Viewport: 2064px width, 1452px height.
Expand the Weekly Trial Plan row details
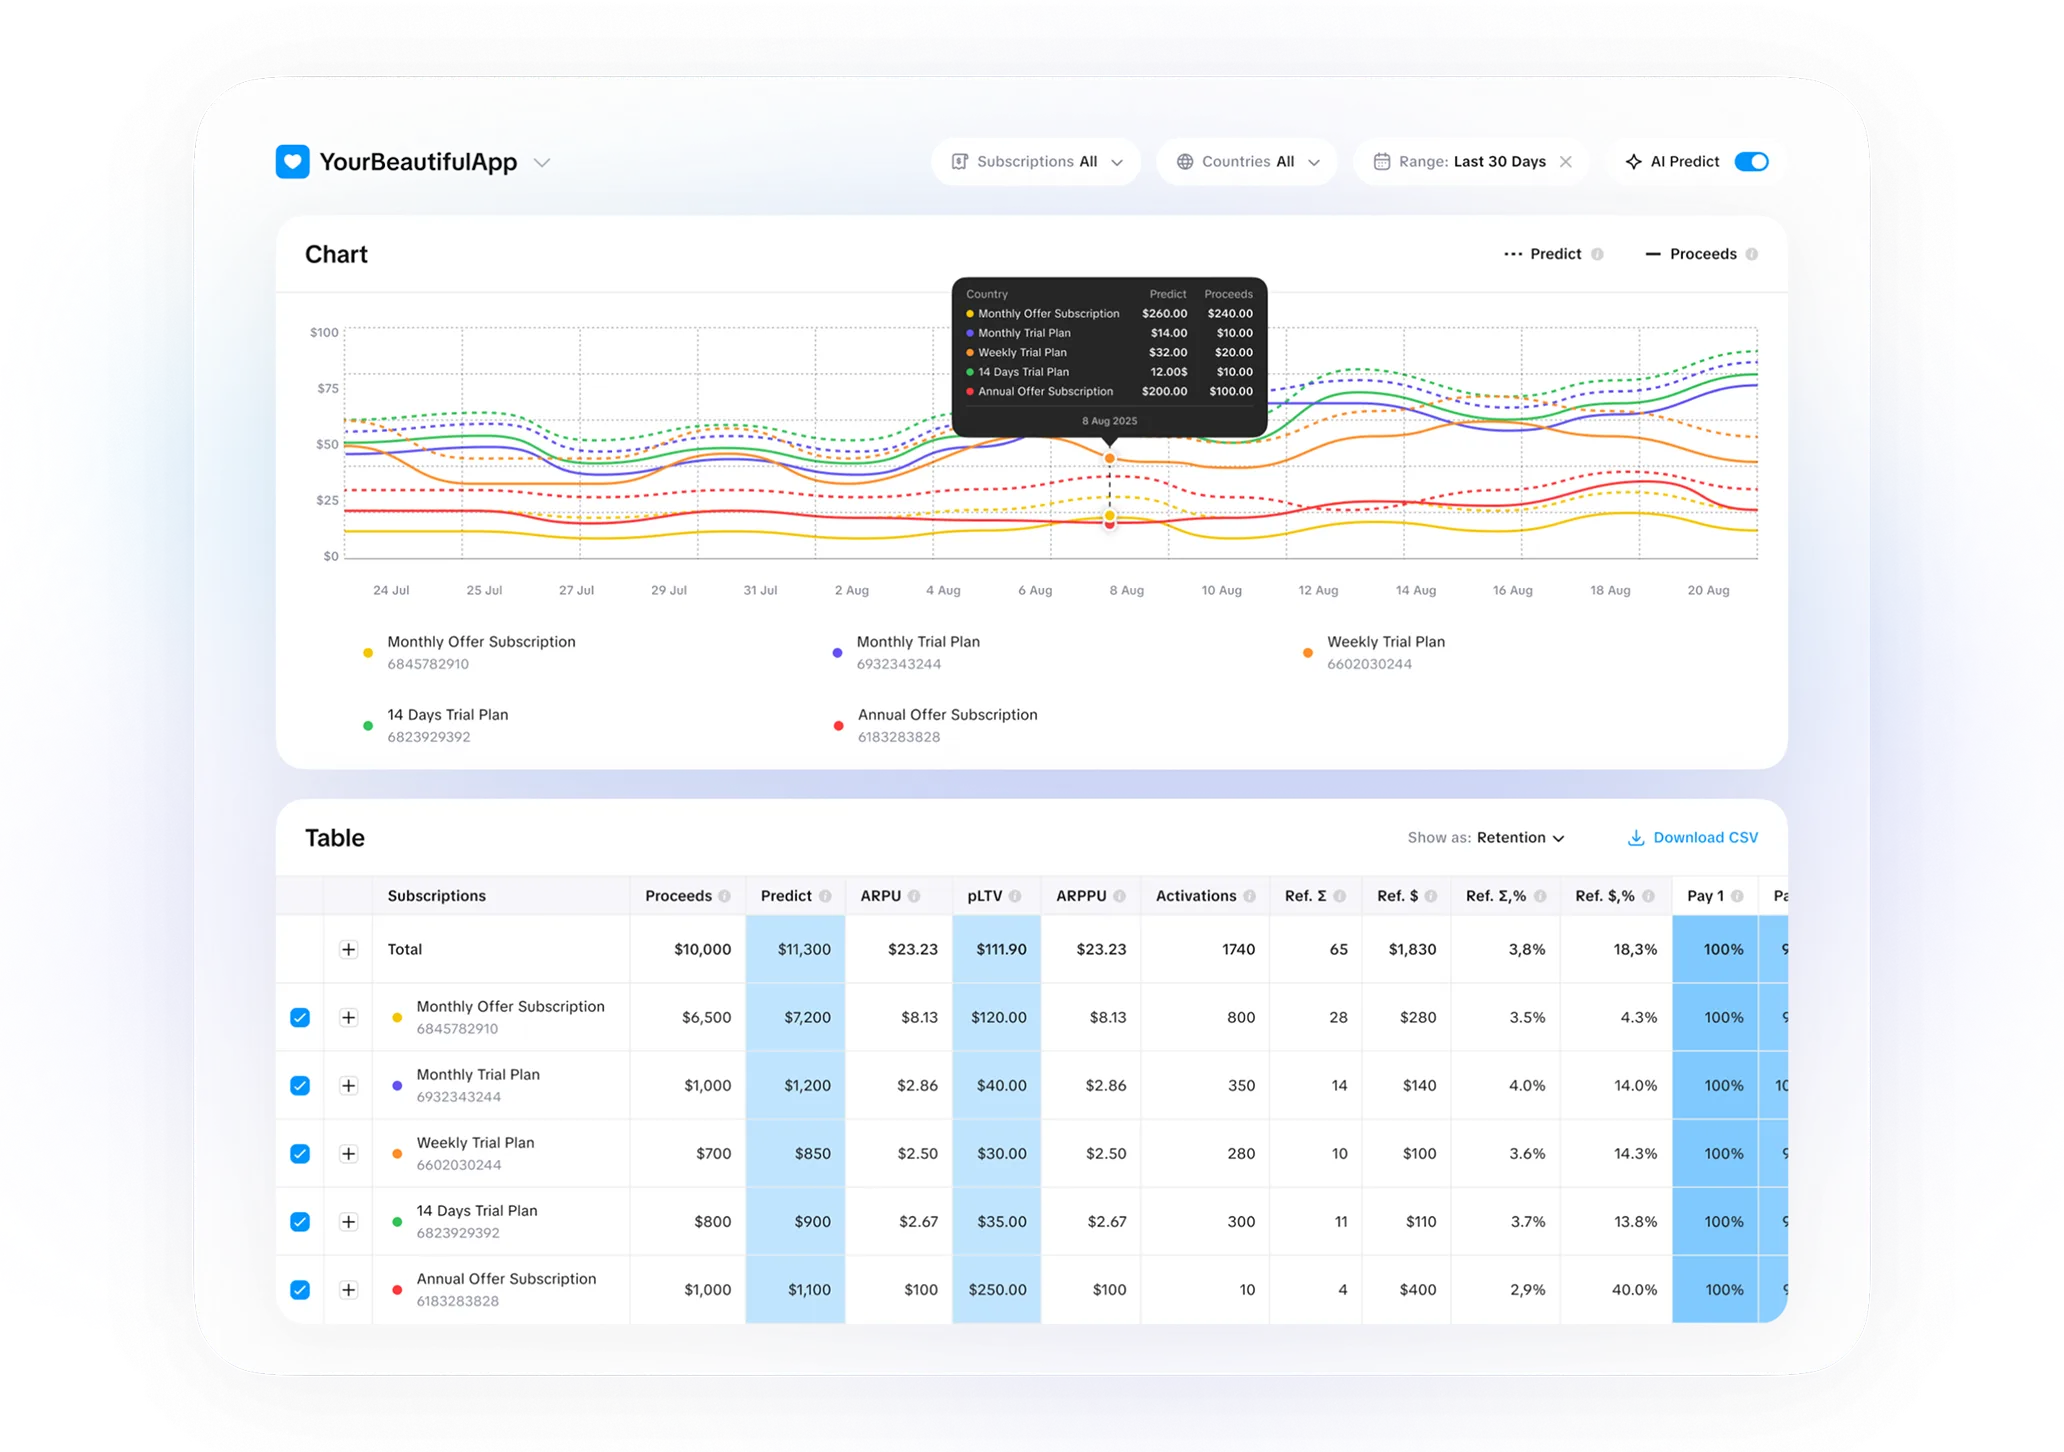[348, 1153]
